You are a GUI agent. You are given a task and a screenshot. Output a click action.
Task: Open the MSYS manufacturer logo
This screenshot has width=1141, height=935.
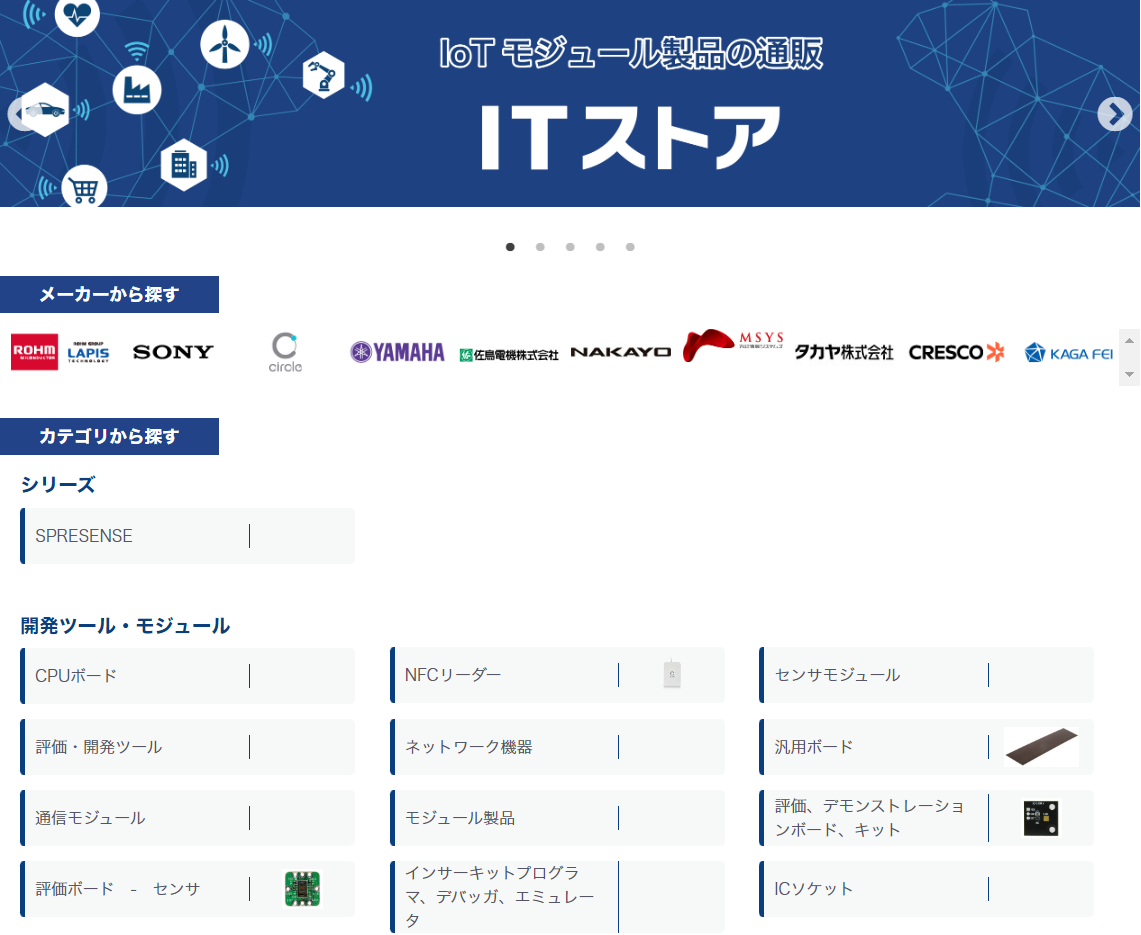pos(733,345)
